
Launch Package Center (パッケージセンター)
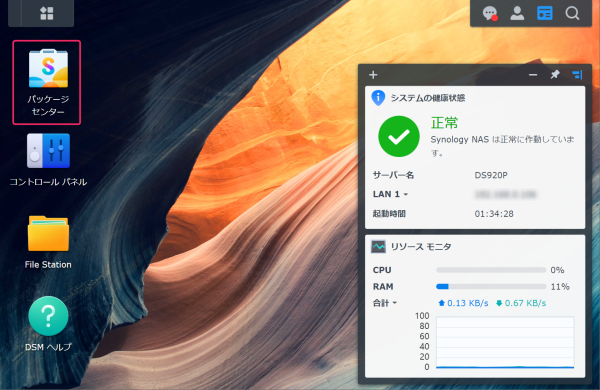tap(48, 82)
